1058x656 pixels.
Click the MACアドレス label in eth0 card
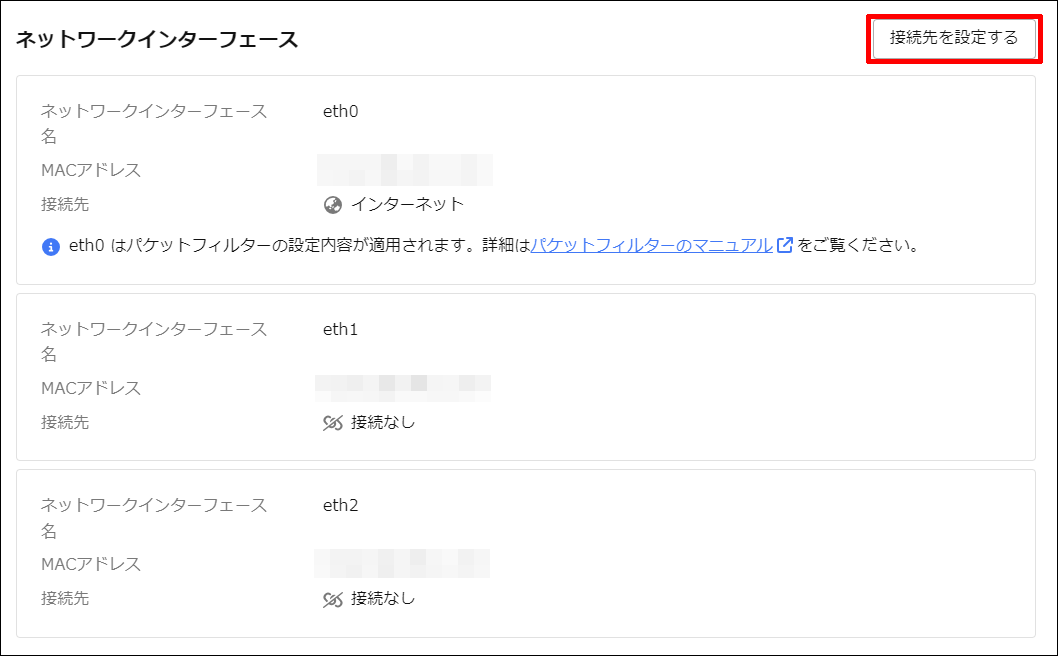click(x=91, y=170)
